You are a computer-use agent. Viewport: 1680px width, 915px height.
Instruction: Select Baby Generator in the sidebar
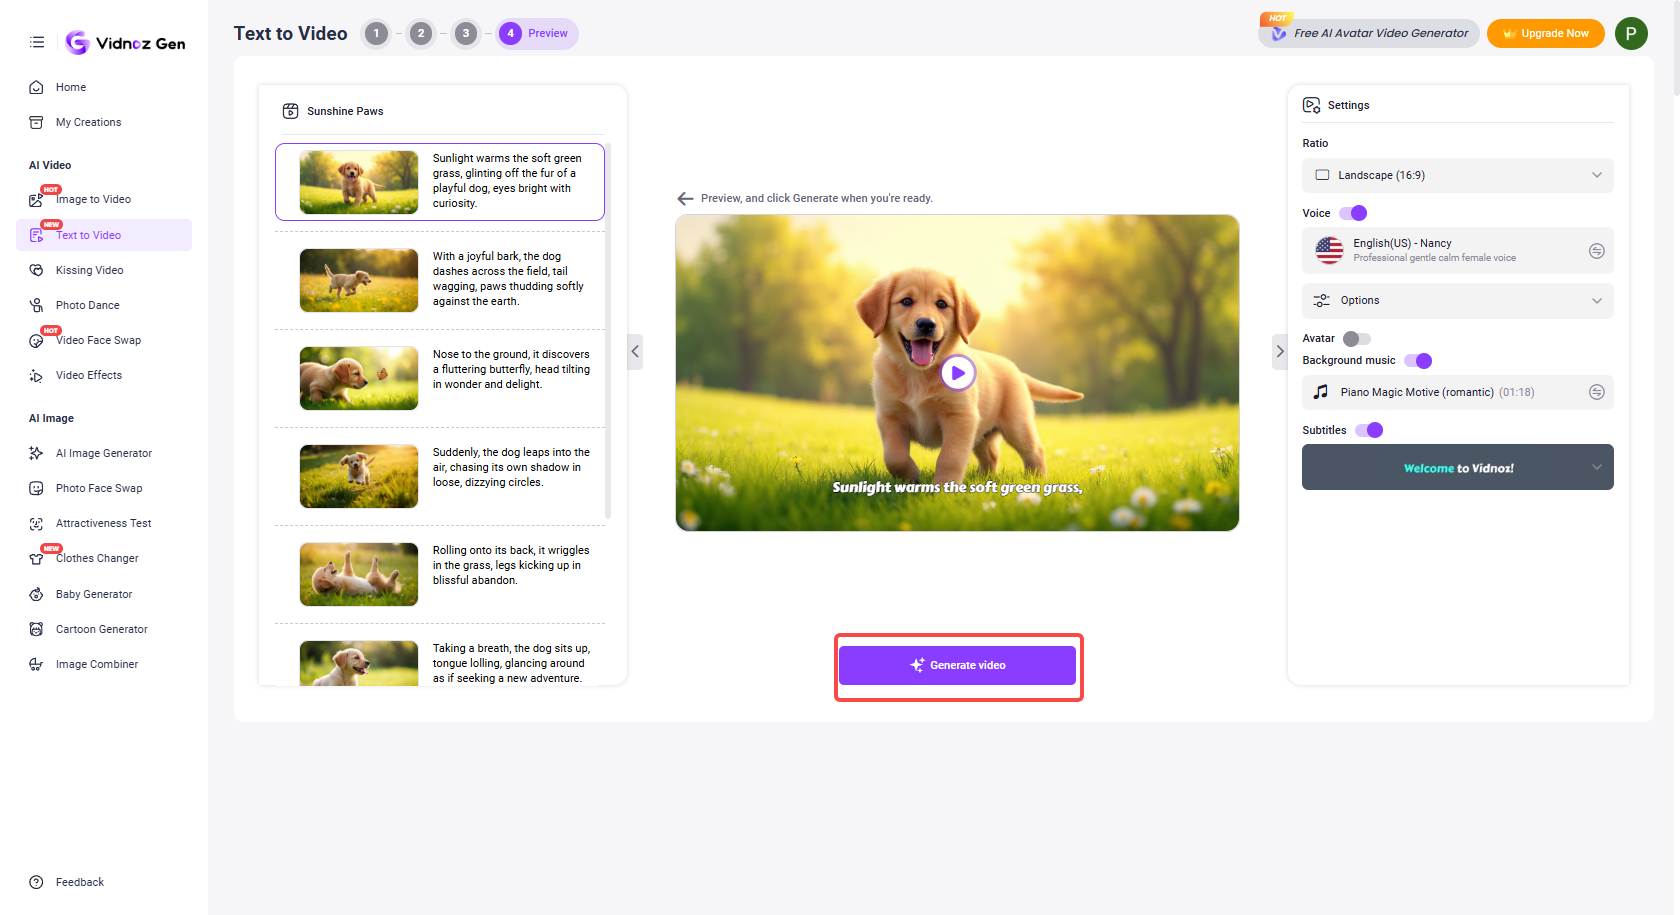click(x=94, y=594)
